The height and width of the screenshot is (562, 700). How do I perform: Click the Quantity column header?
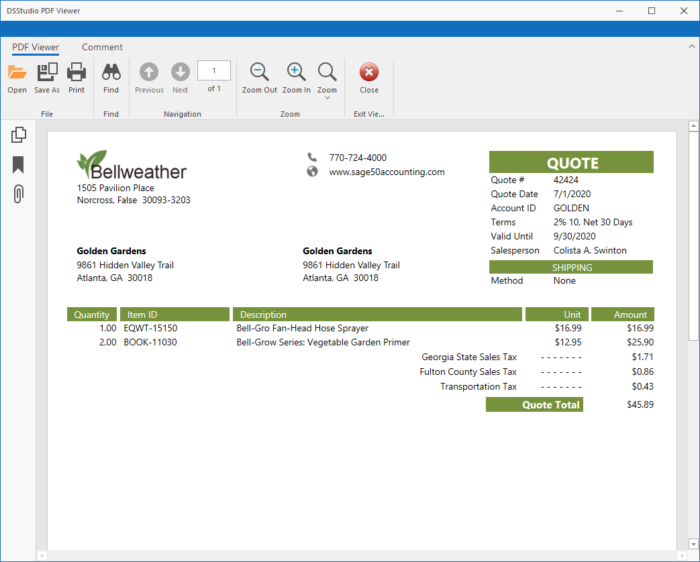tap(92, 314)
